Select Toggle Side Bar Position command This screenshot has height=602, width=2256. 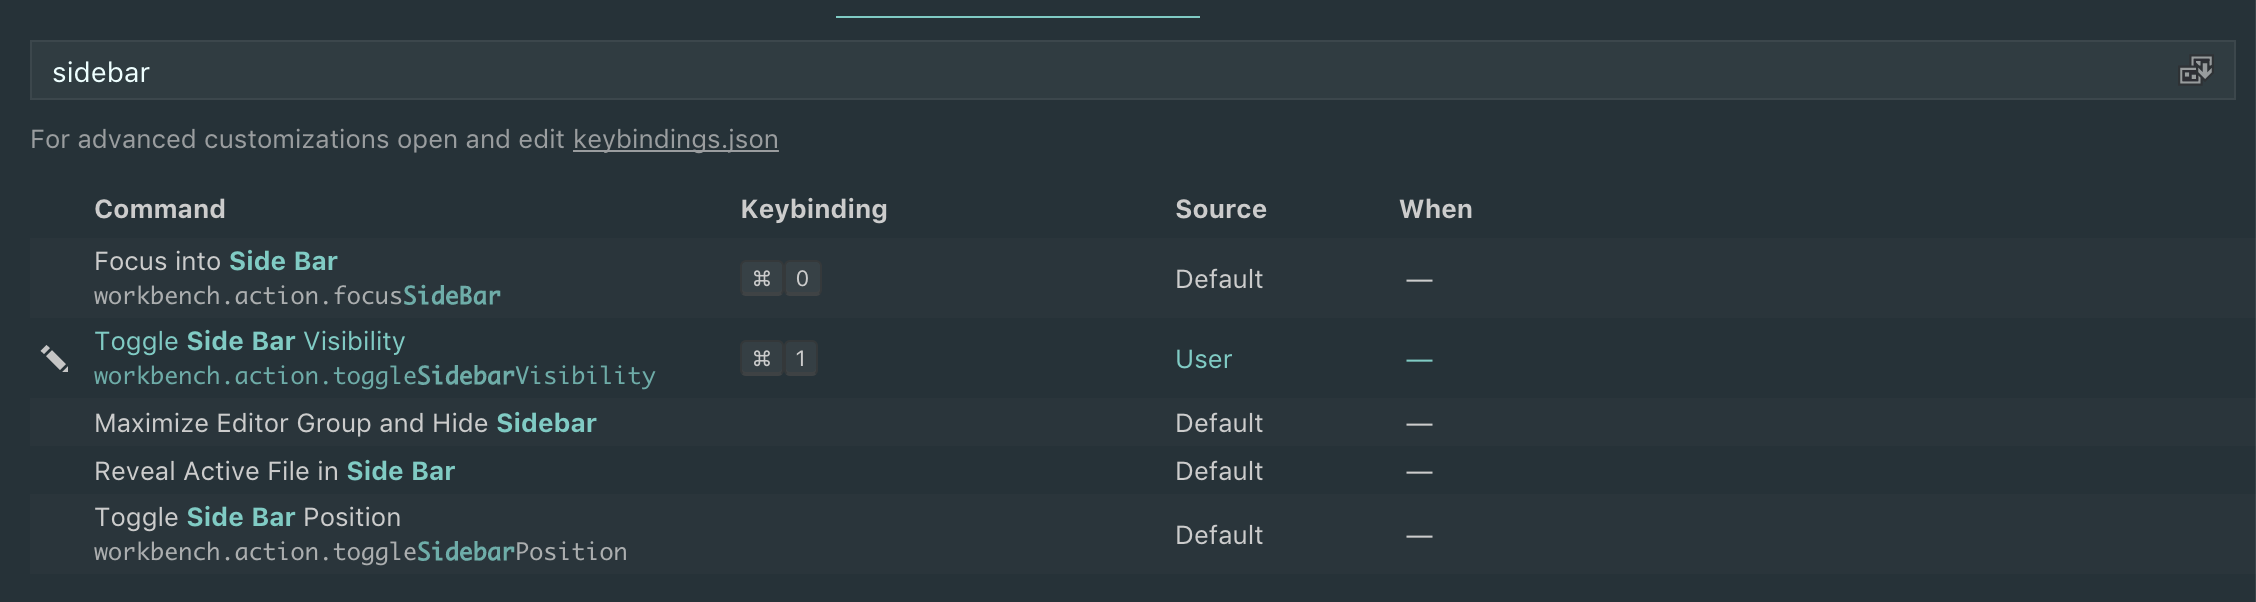[x=247, y=517]
